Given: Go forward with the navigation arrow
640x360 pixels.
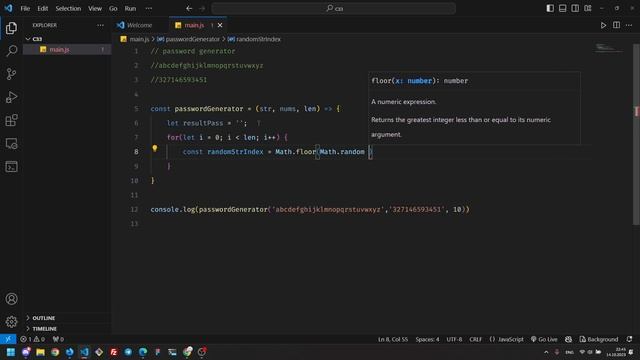Looking at the screenshot, I should [202, 8].
